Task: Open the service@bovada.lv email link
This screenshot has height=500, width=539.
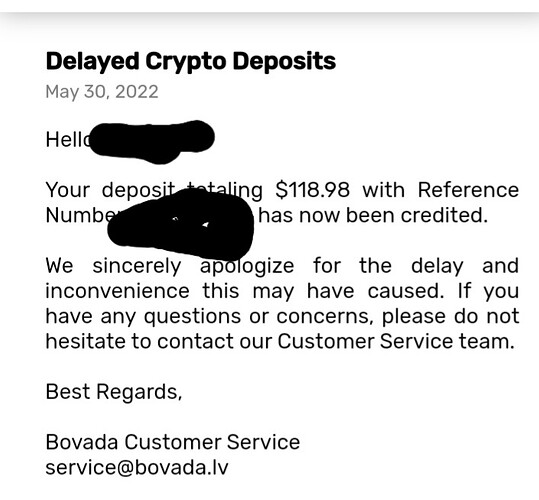Action: pos(137,468)
